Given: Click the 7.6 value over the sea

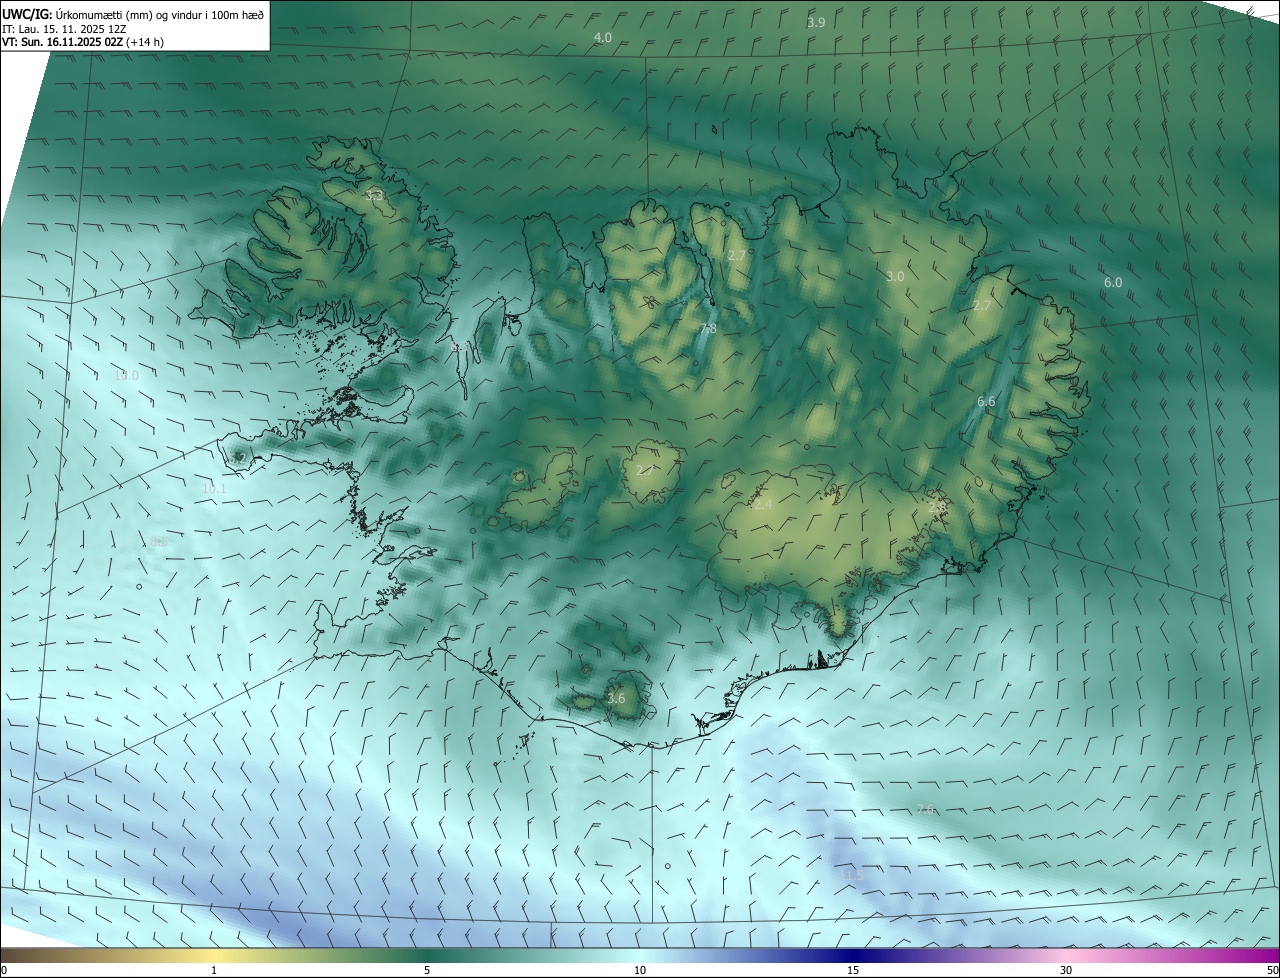Looking at the screenshot, I should (926, 809).
